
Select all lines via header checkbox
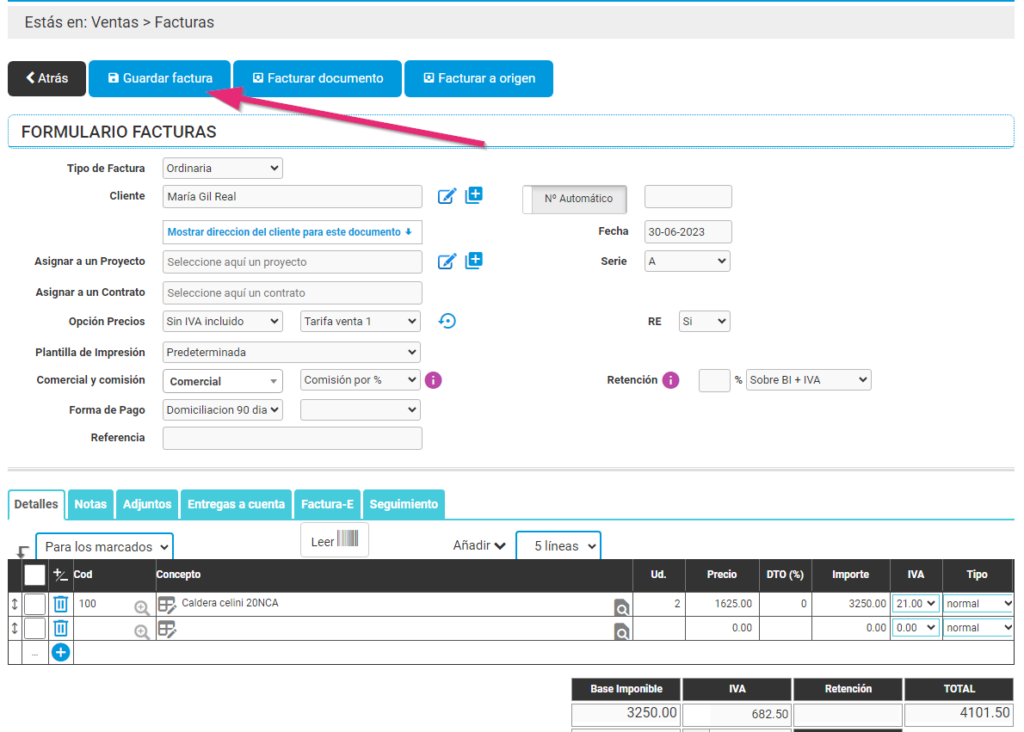[x=37, y=574]
